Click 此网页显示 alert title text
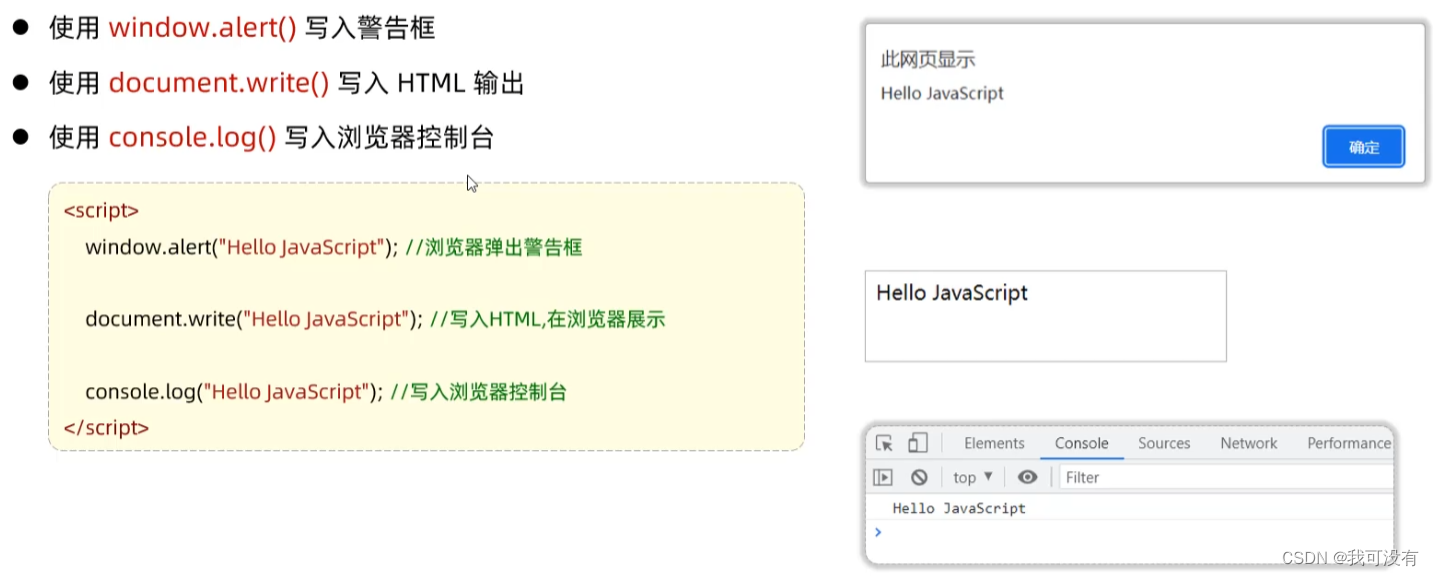This screenshot has height=576, width=1434. tap(927, 60)
